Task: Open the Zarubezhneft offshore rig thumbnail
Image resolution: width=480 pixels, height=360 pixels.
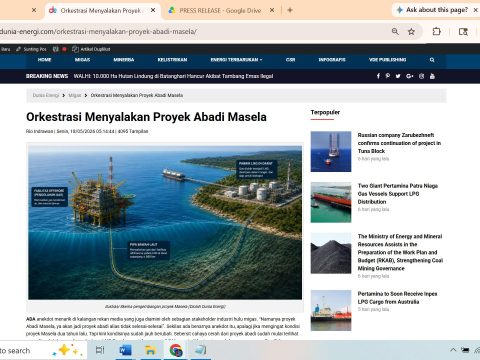Action: coord(331,151)
